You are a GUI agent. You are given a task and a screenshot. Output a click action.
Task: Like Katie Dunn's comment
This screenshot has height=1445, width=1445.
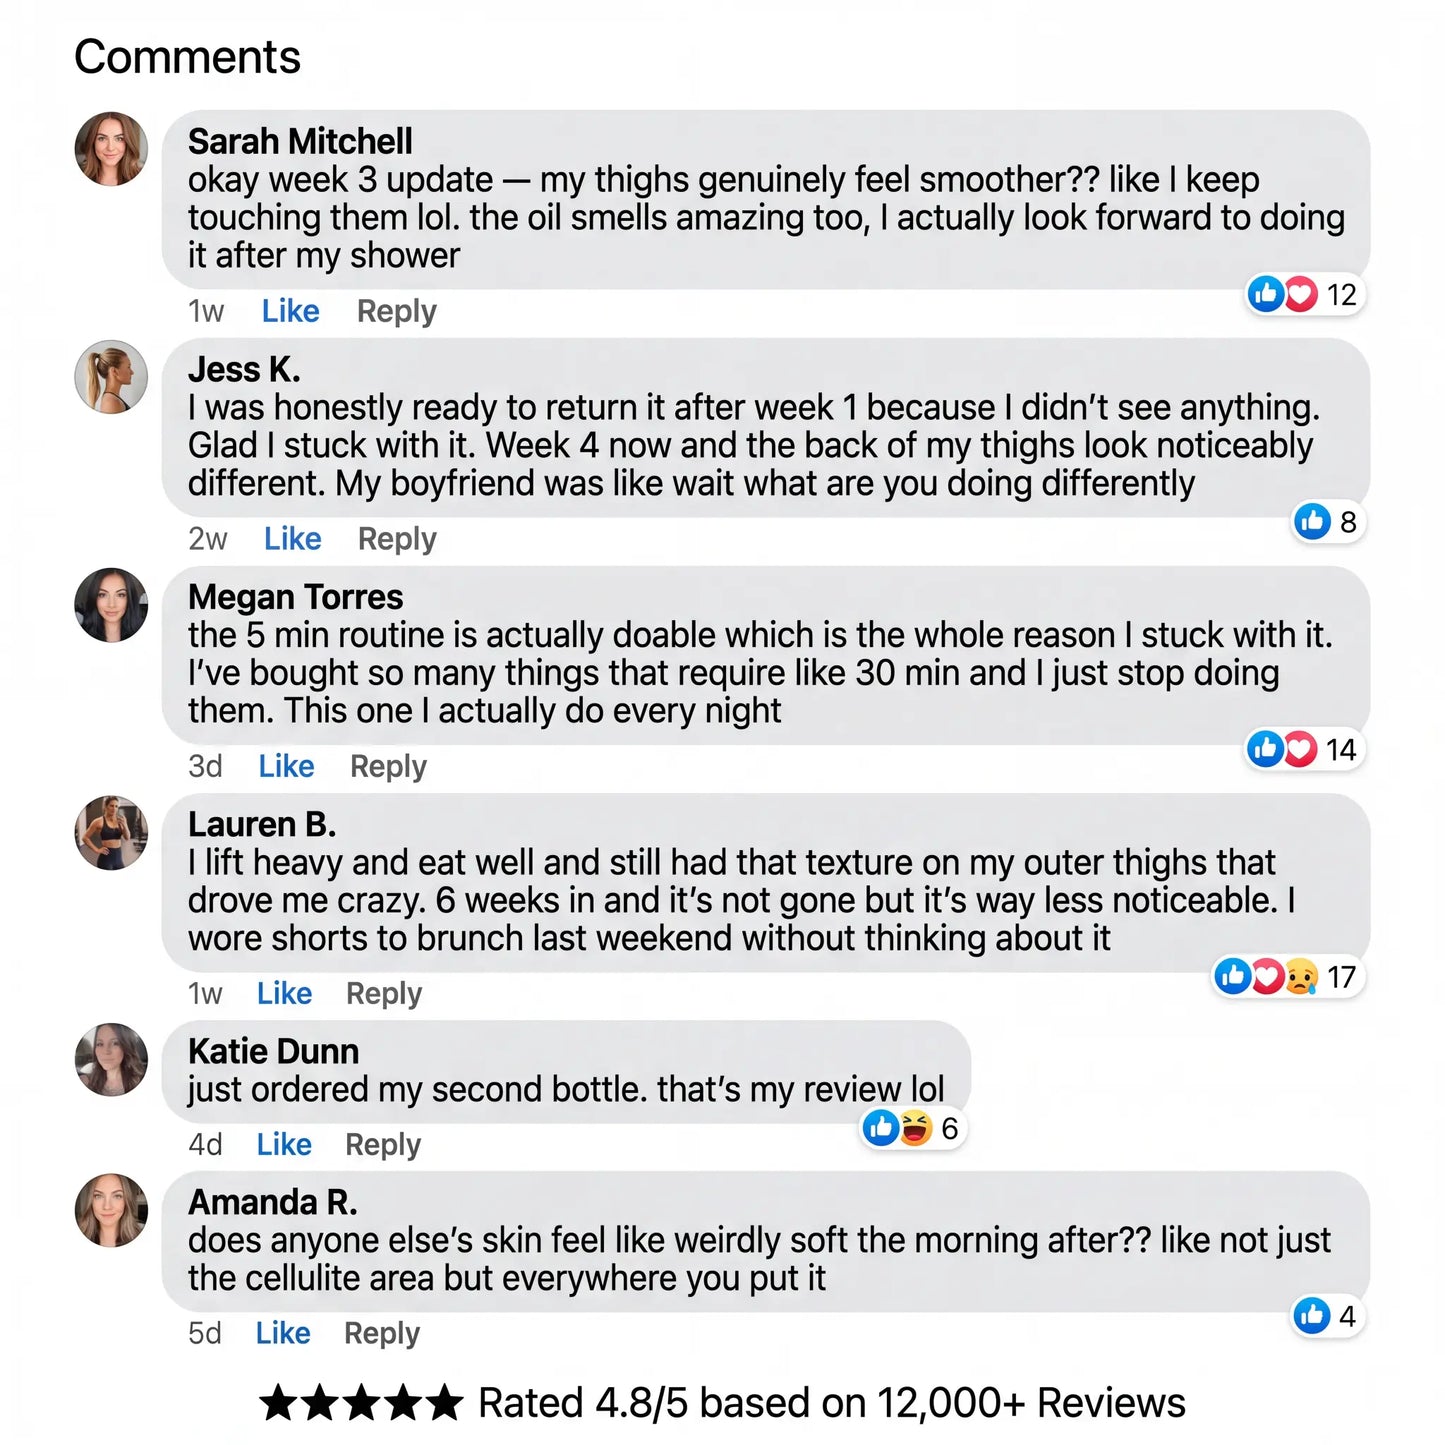coord(284,1144)
